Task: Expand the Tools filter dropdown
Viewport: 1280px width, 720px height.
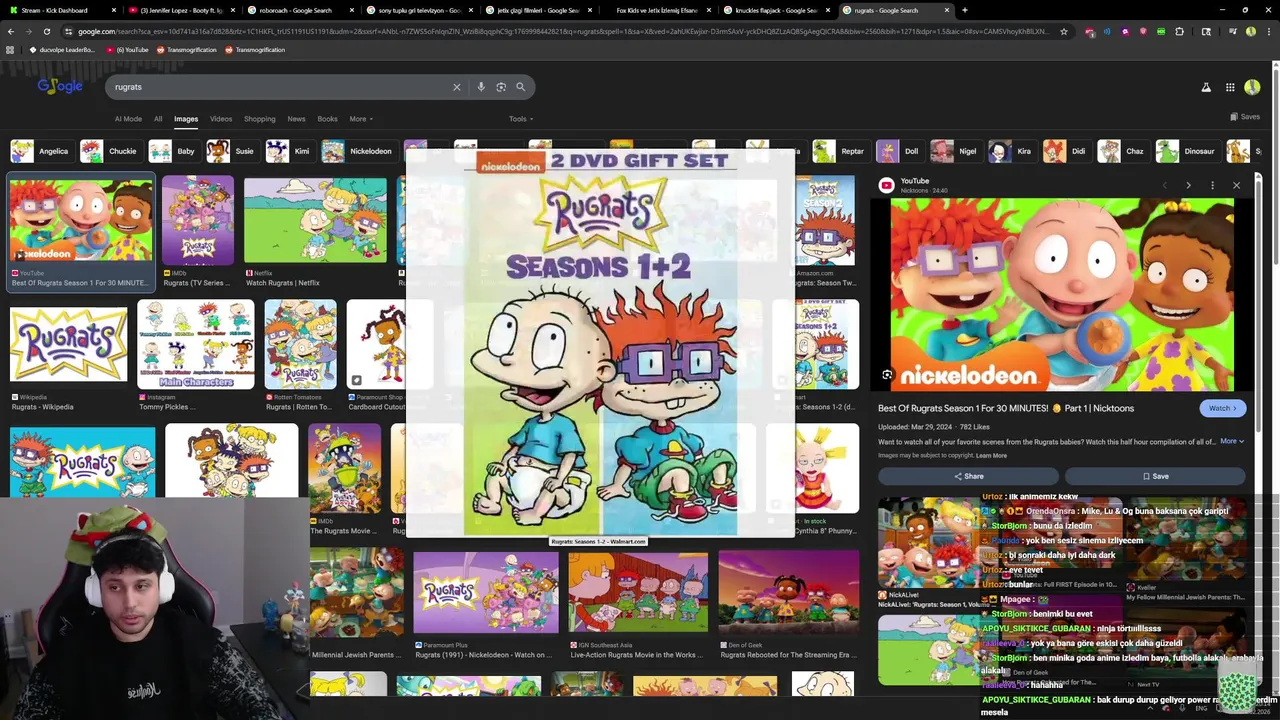Action: click(520, 119)
